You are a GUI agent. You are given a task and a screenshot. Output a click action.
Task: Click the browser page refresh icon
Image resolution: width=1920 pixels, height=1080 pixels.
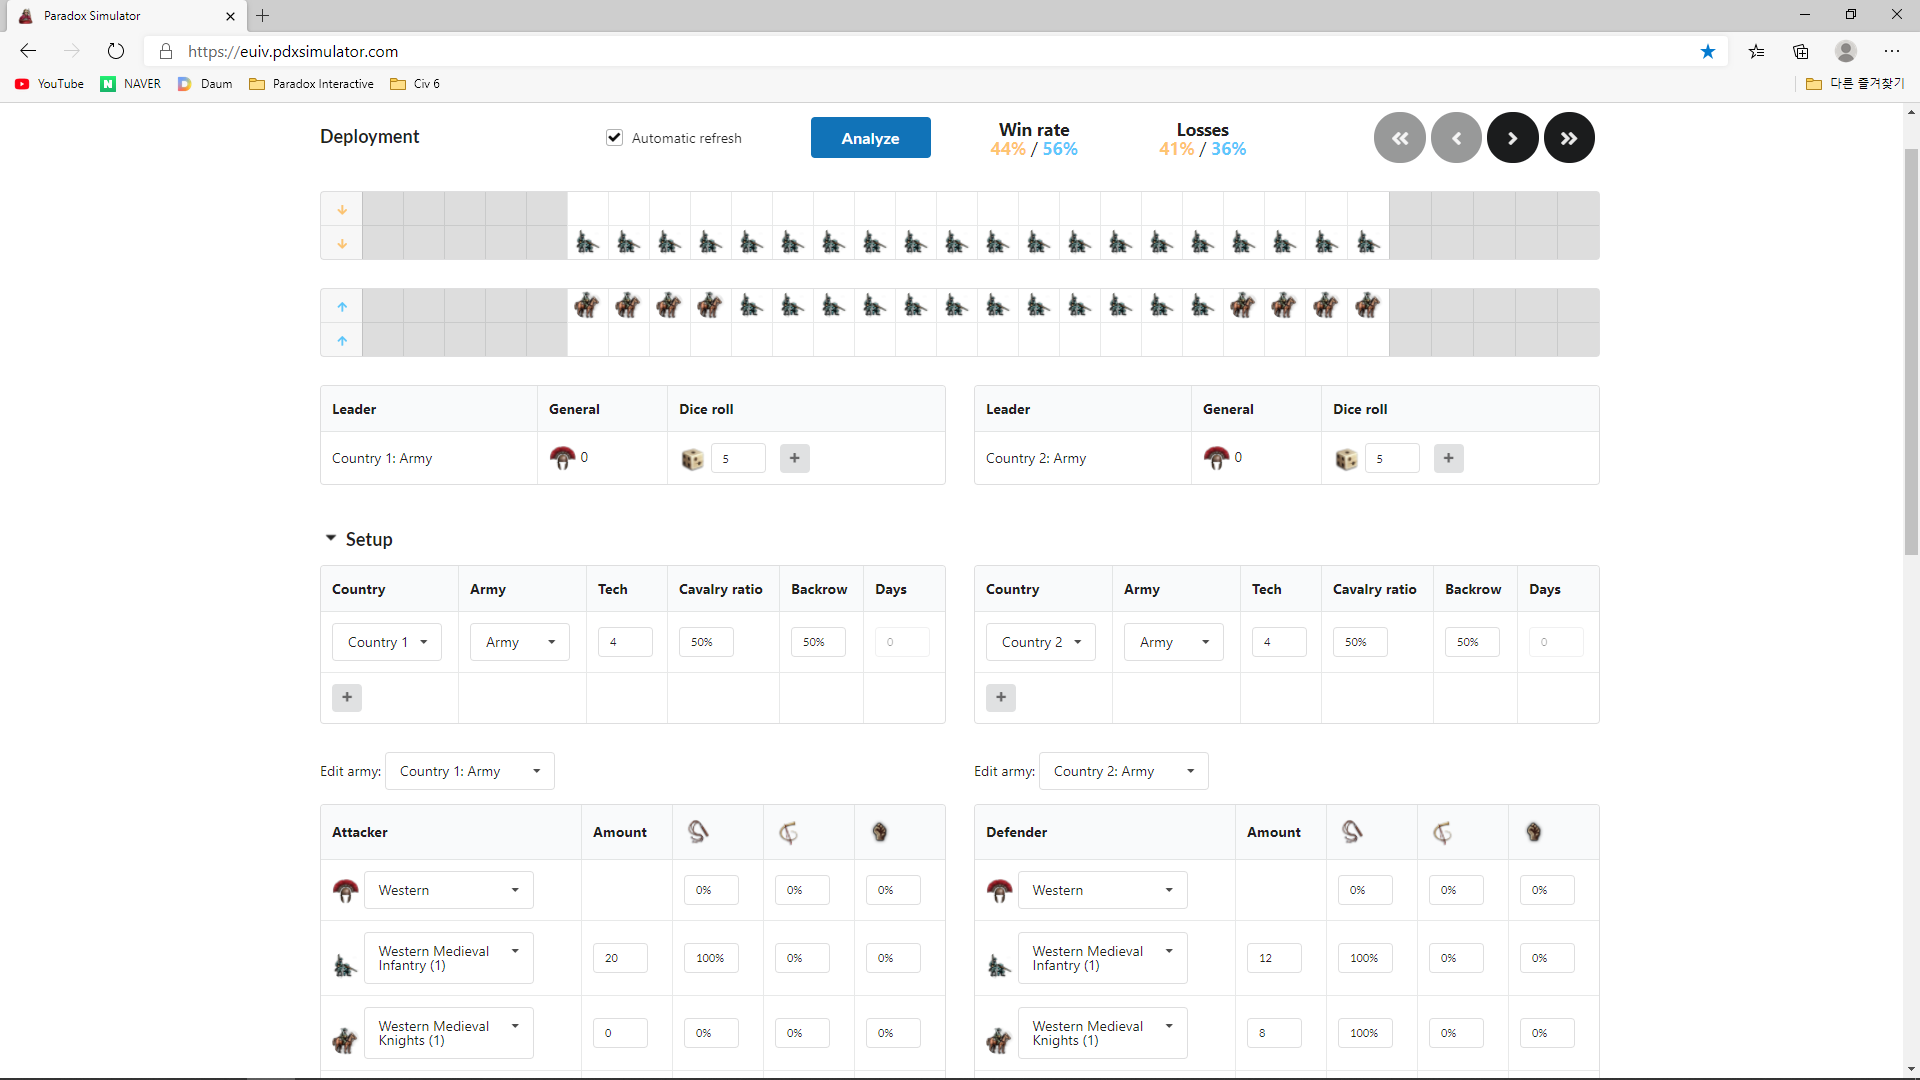coord(116,51)
